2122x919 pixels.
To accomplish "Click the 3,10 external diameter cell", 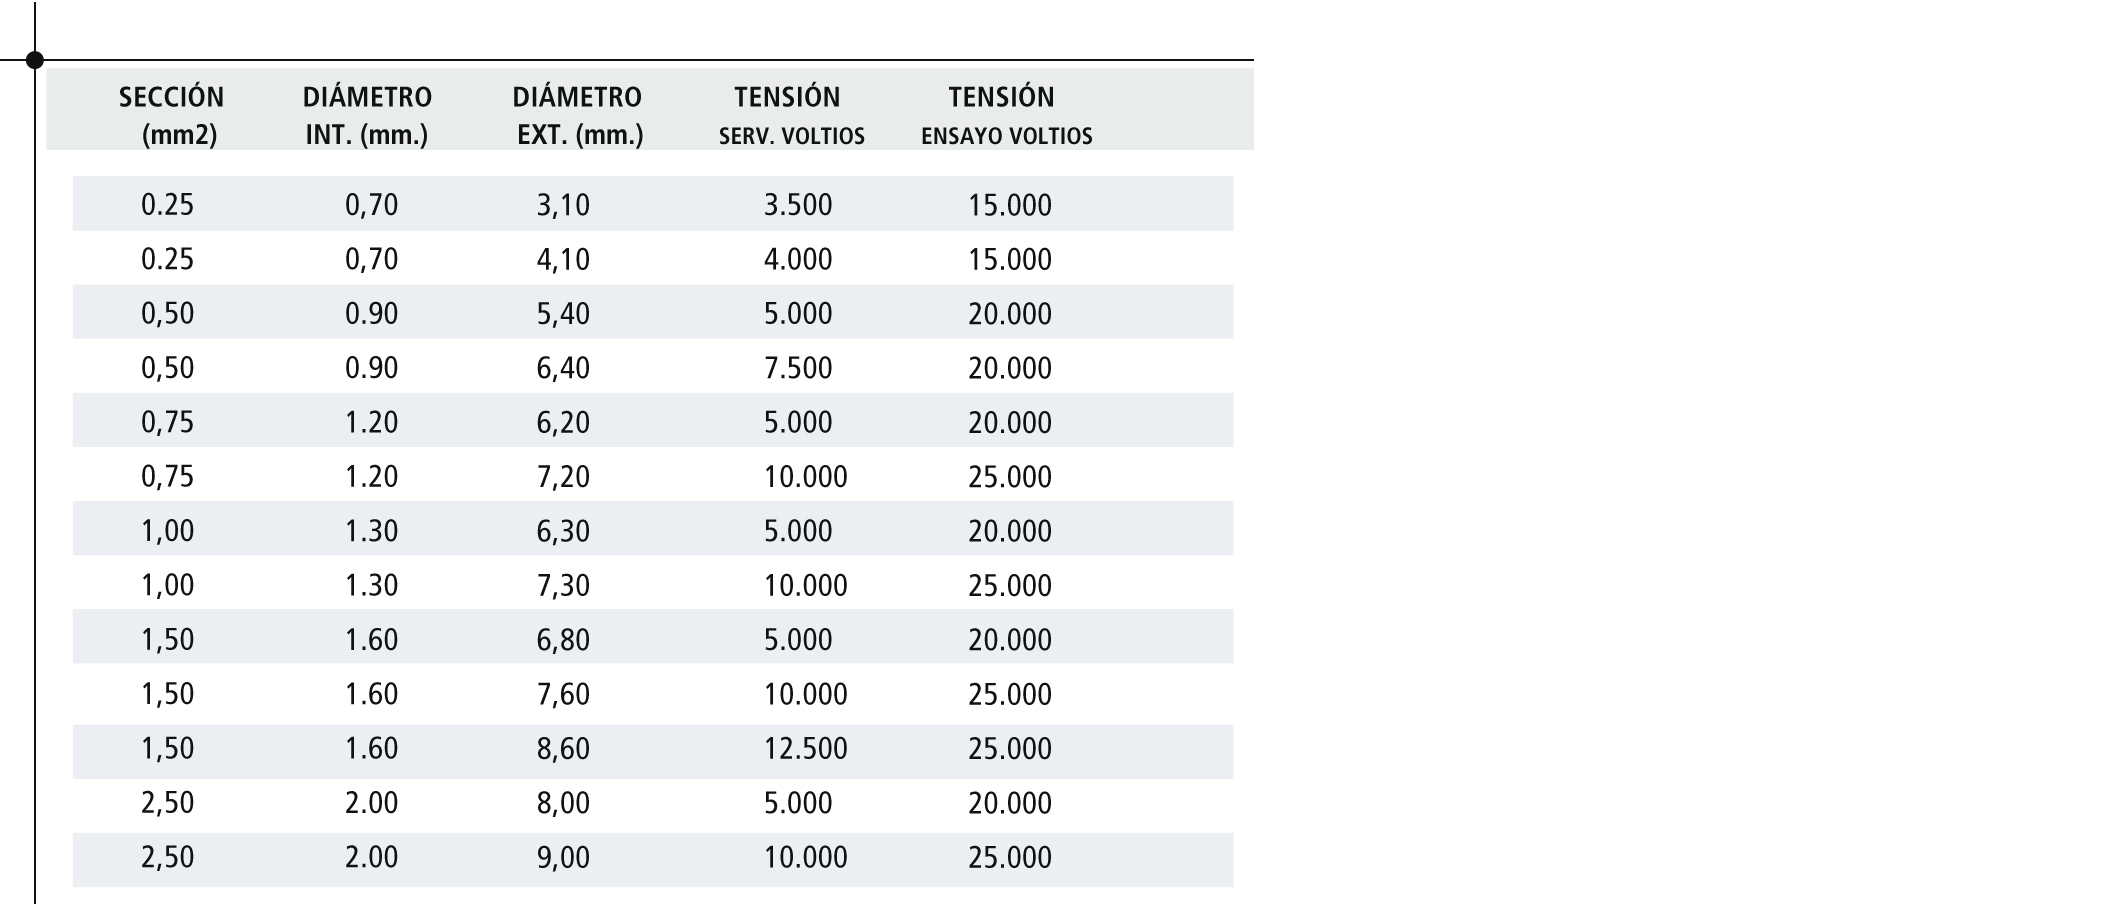I will point(563,205).
